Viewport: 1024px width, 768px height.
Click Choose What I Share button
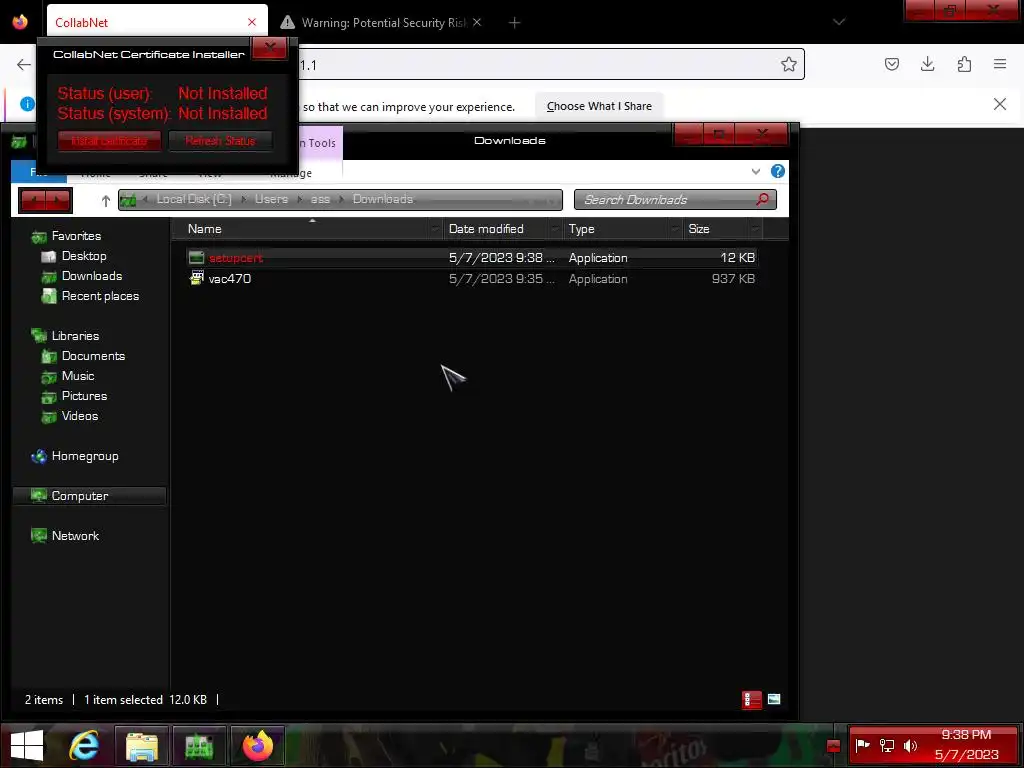599,106
